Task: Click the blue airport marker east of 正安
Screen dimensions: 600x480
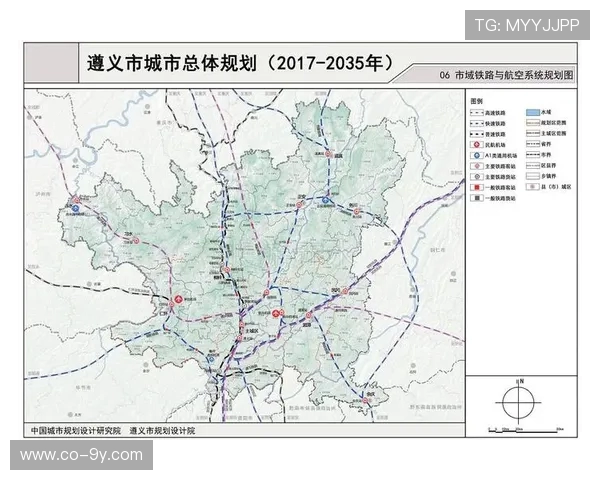Action: pyautogui.click(x=325, y=200)
